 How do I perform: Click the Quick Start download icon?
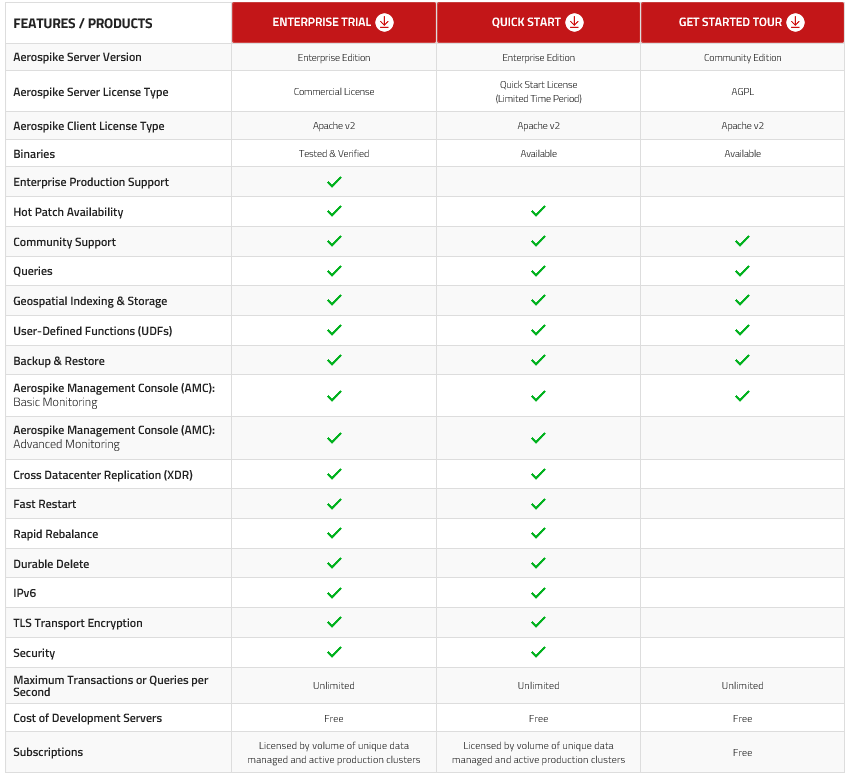574,22
